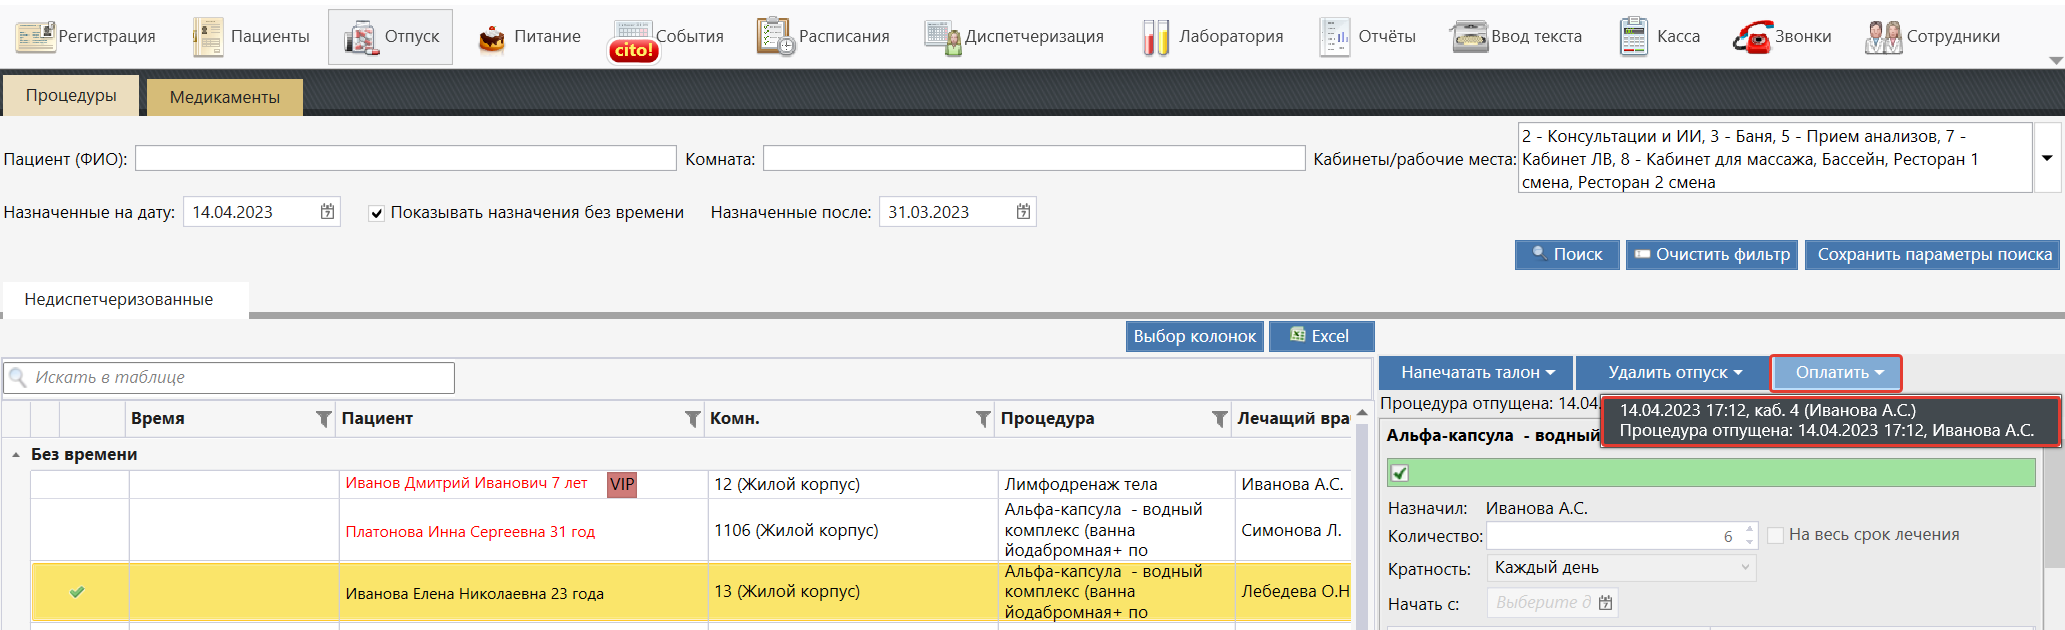Open the Сотрудники staff icon
2065x630 pixels.
pos(1883,37)
